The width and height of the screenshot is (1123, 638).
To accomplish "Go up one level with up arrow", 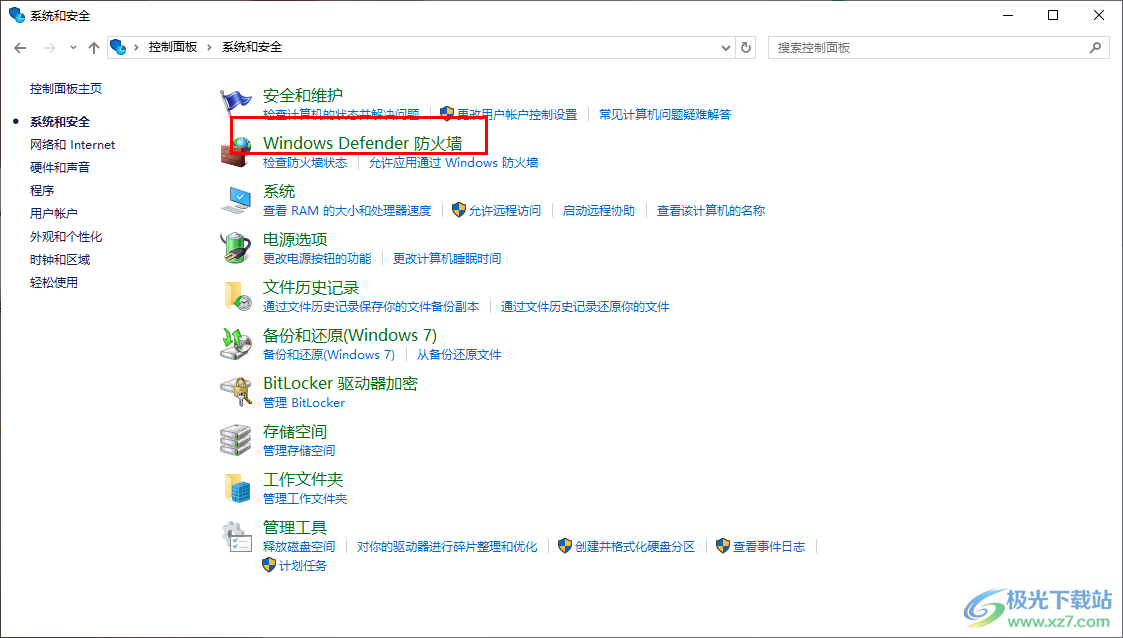I will (x=94, y=47).
